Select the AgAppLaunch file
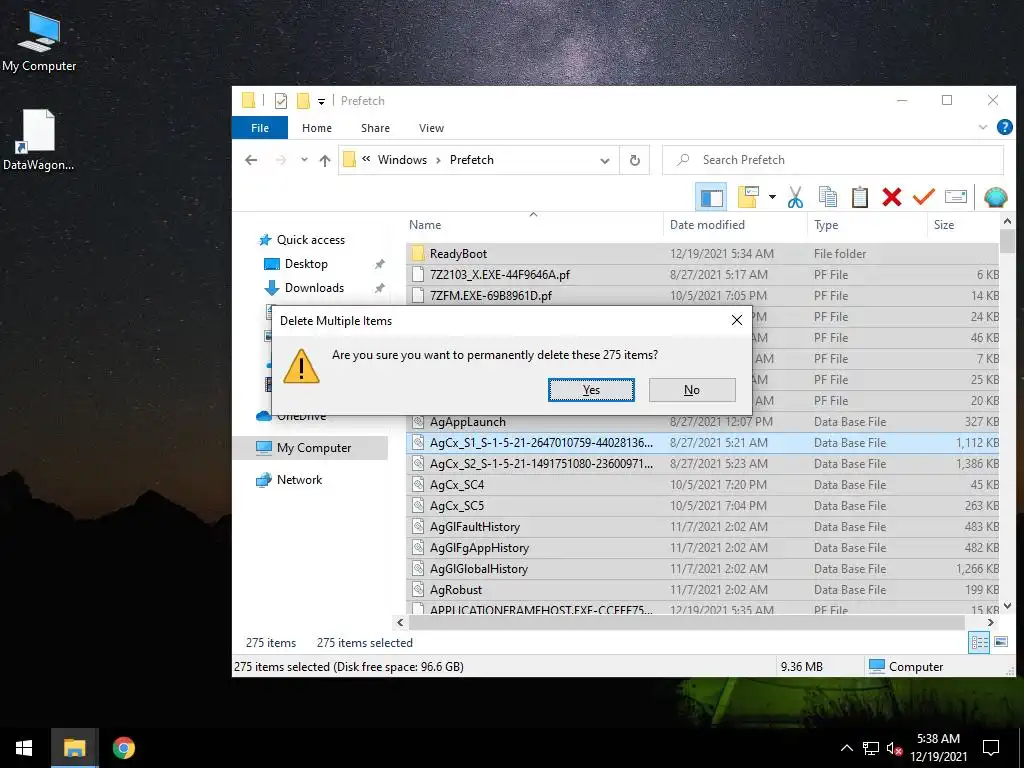Viewport: 1024px width, 768px height. pyautogui.click(x=703, y=422)
